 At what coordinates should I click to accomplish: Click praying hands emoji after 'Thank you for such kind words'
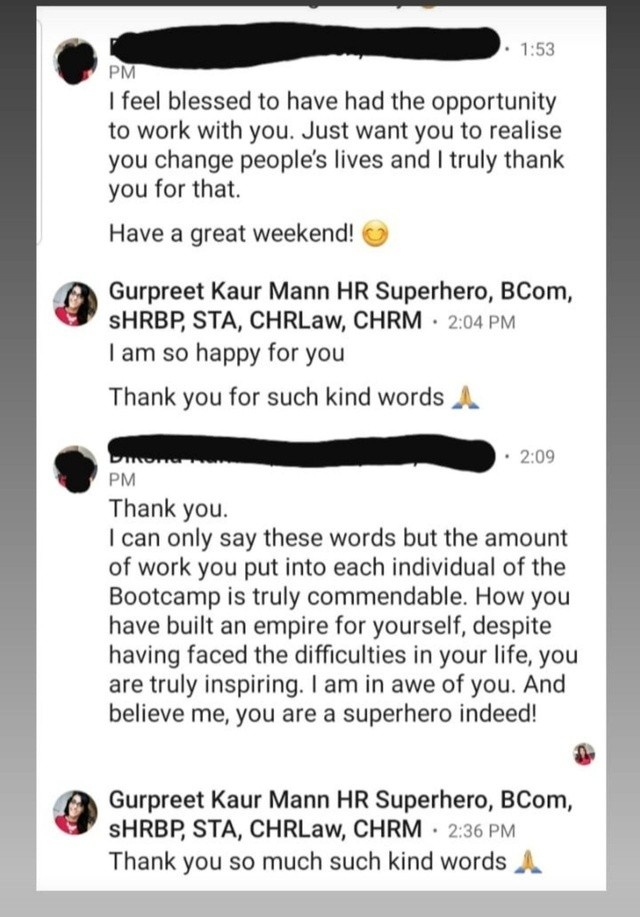click(x=466, y=398)
